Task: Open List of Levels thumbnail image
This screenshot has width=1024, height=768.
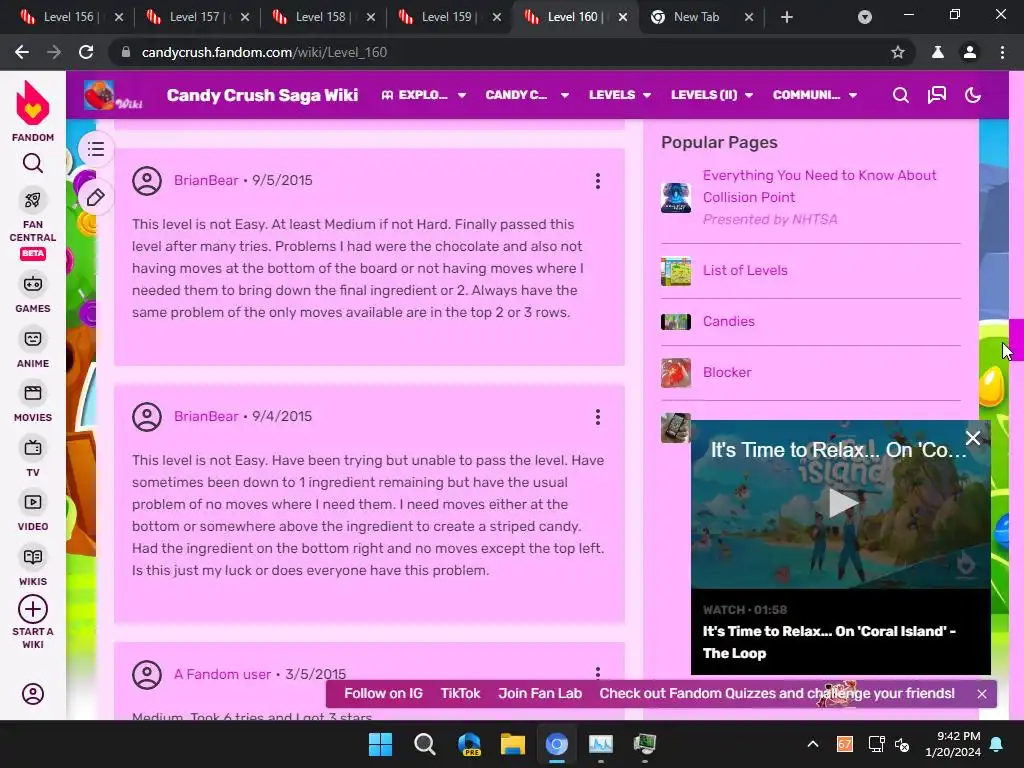Action: (x=676, y=271)
